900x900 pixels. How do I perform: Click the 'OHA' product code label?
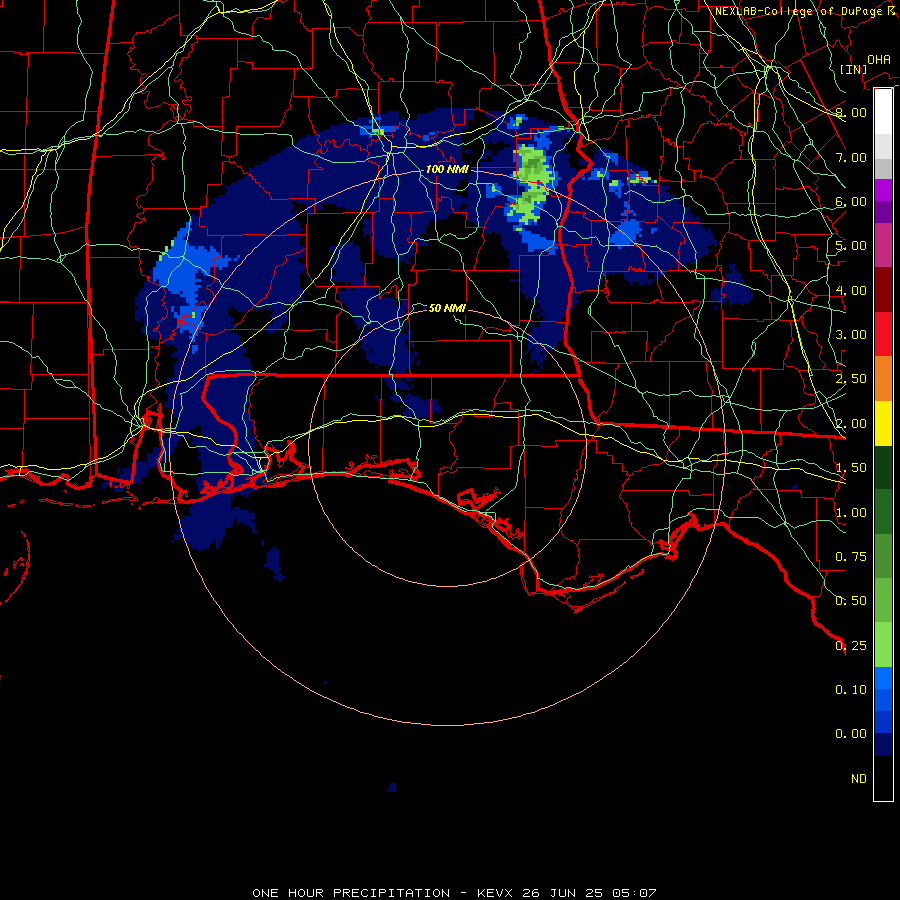click(x=879, y=59)
